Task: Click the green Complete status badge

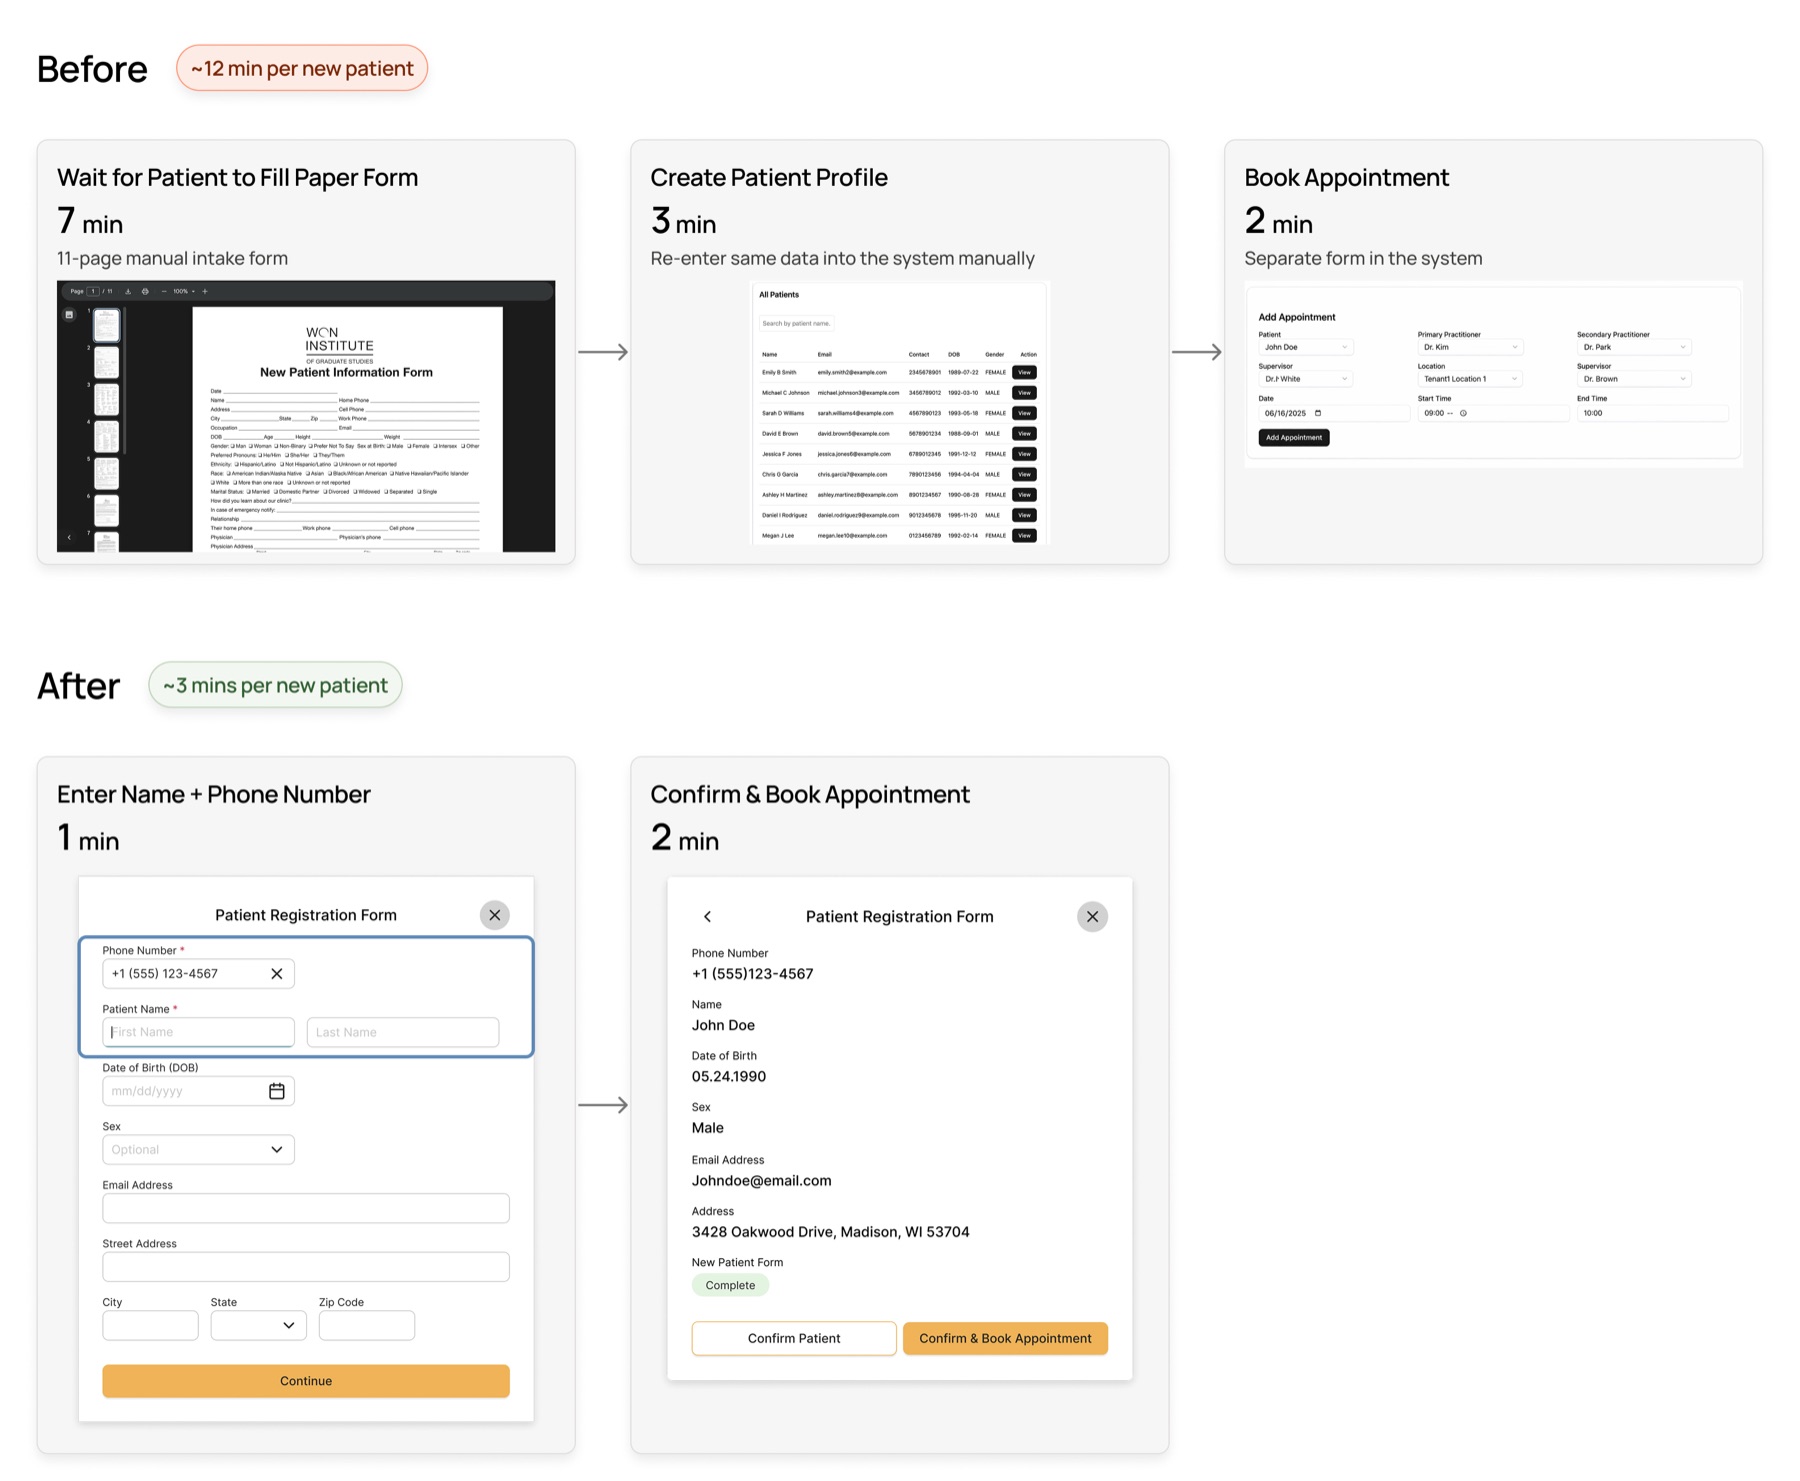Action: point(730,1286)
